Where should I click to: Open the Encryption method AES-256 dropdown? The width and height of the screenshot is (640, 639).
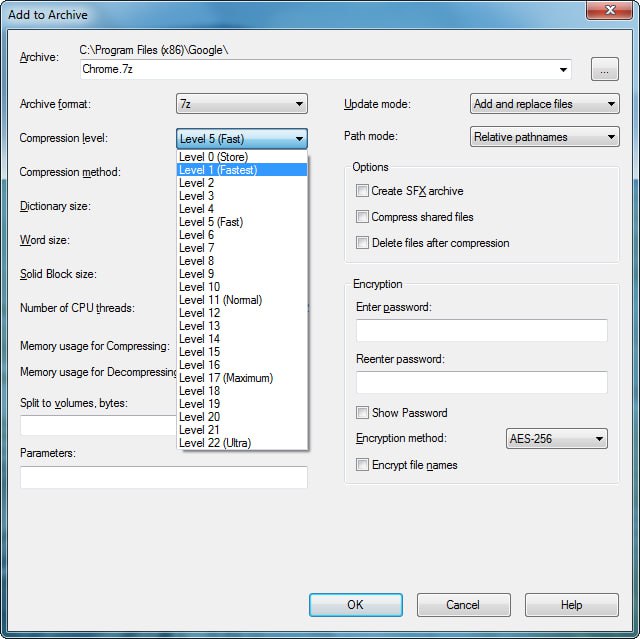pos(556,439)
